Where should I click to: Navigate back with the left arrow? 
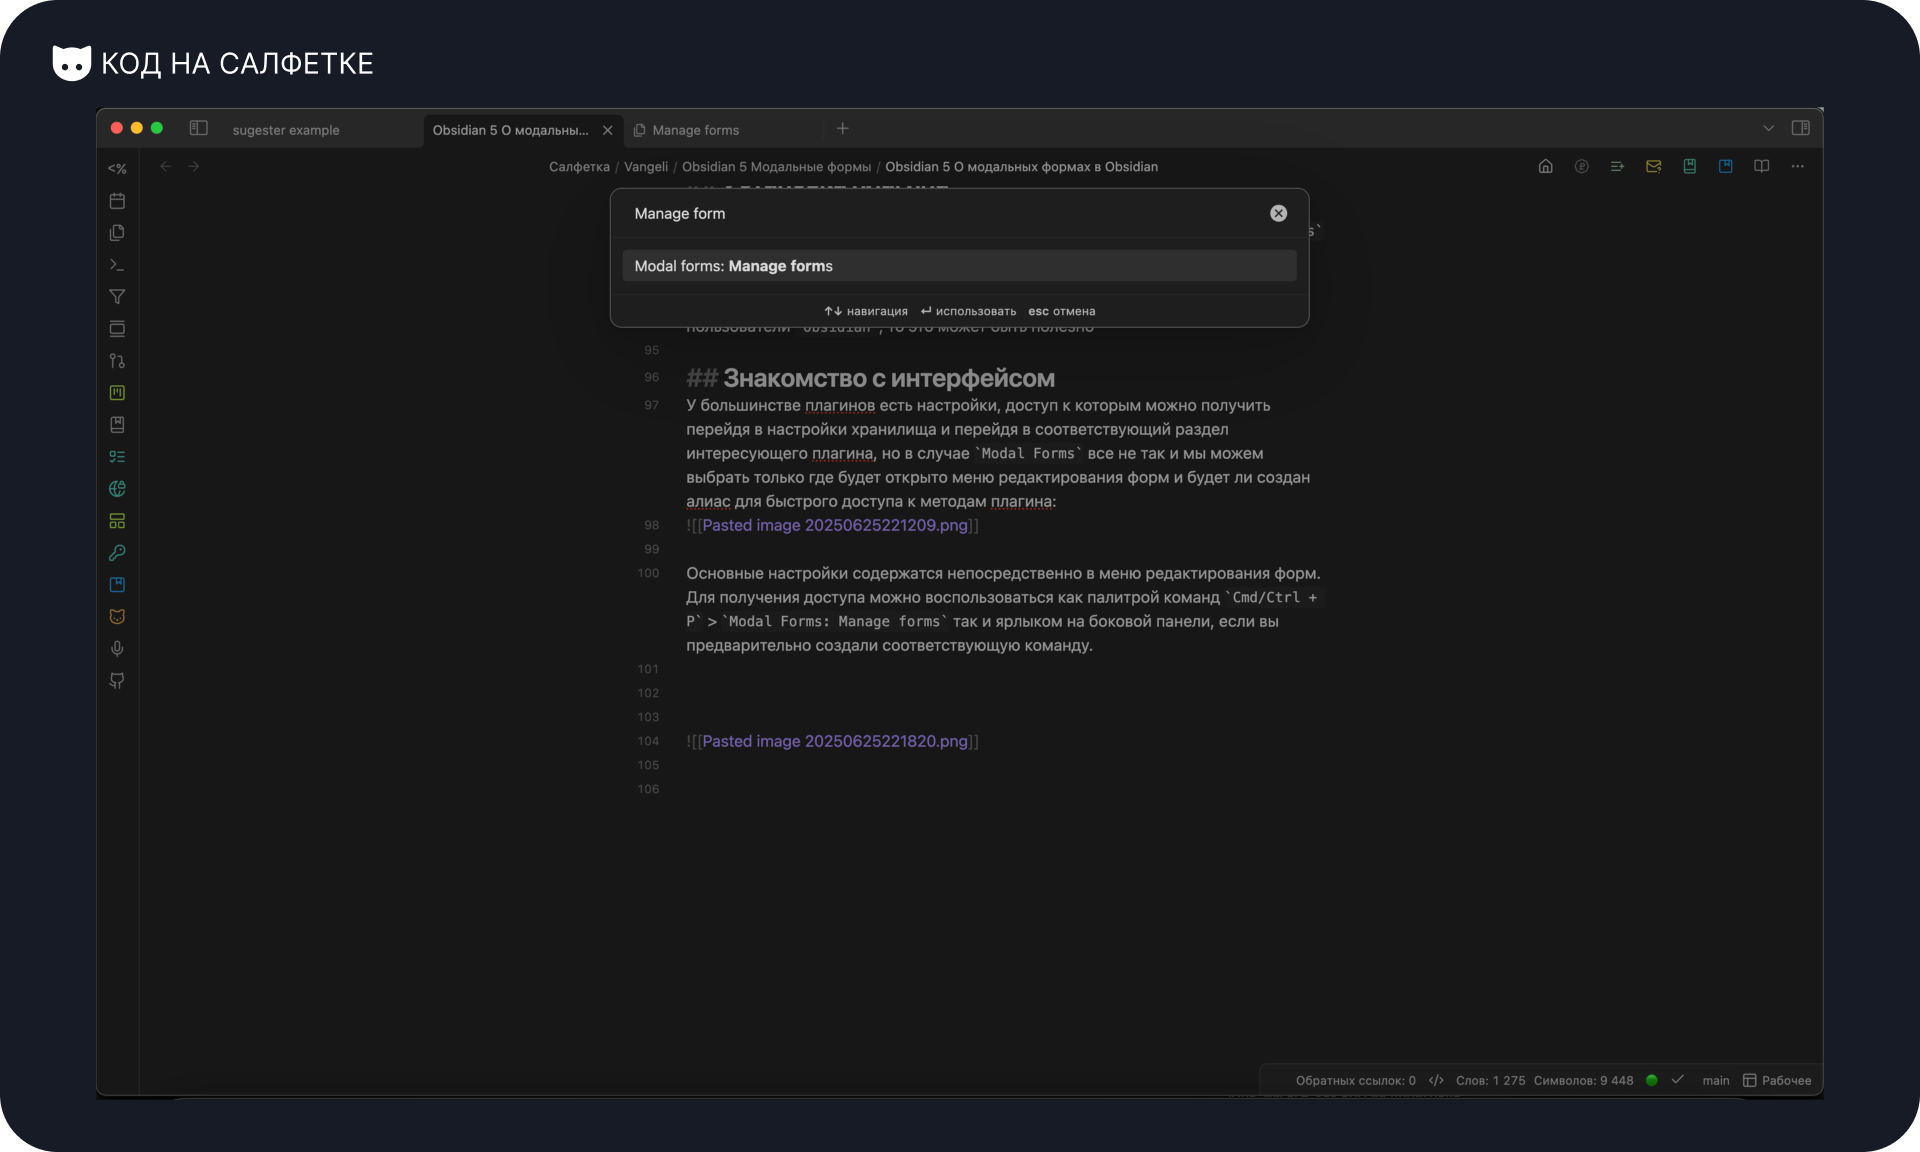[x=166, y=167]
